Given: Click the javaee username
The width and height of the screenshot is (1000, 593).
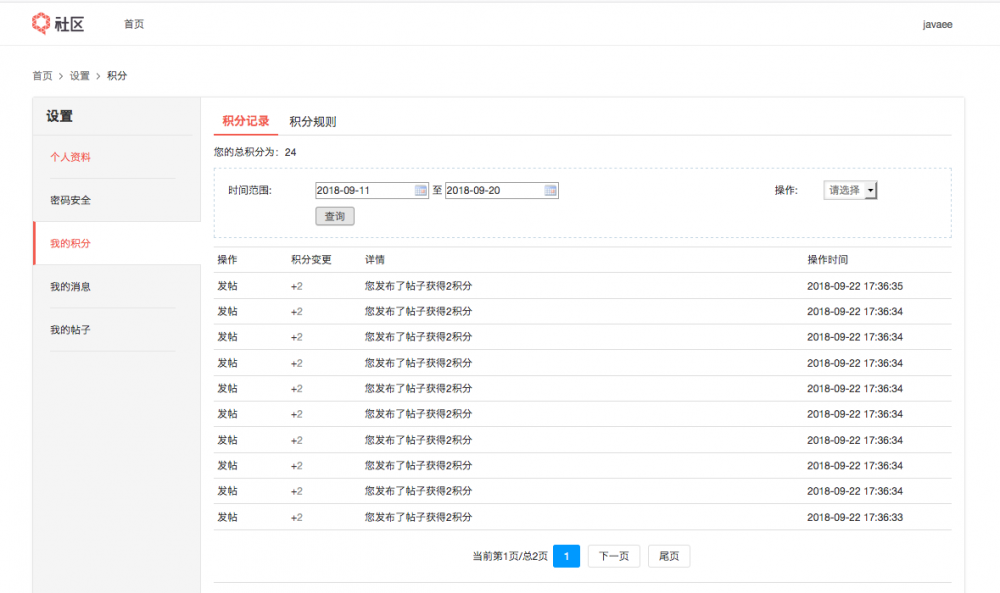Looking at the screenshot, I should point(937,24).
